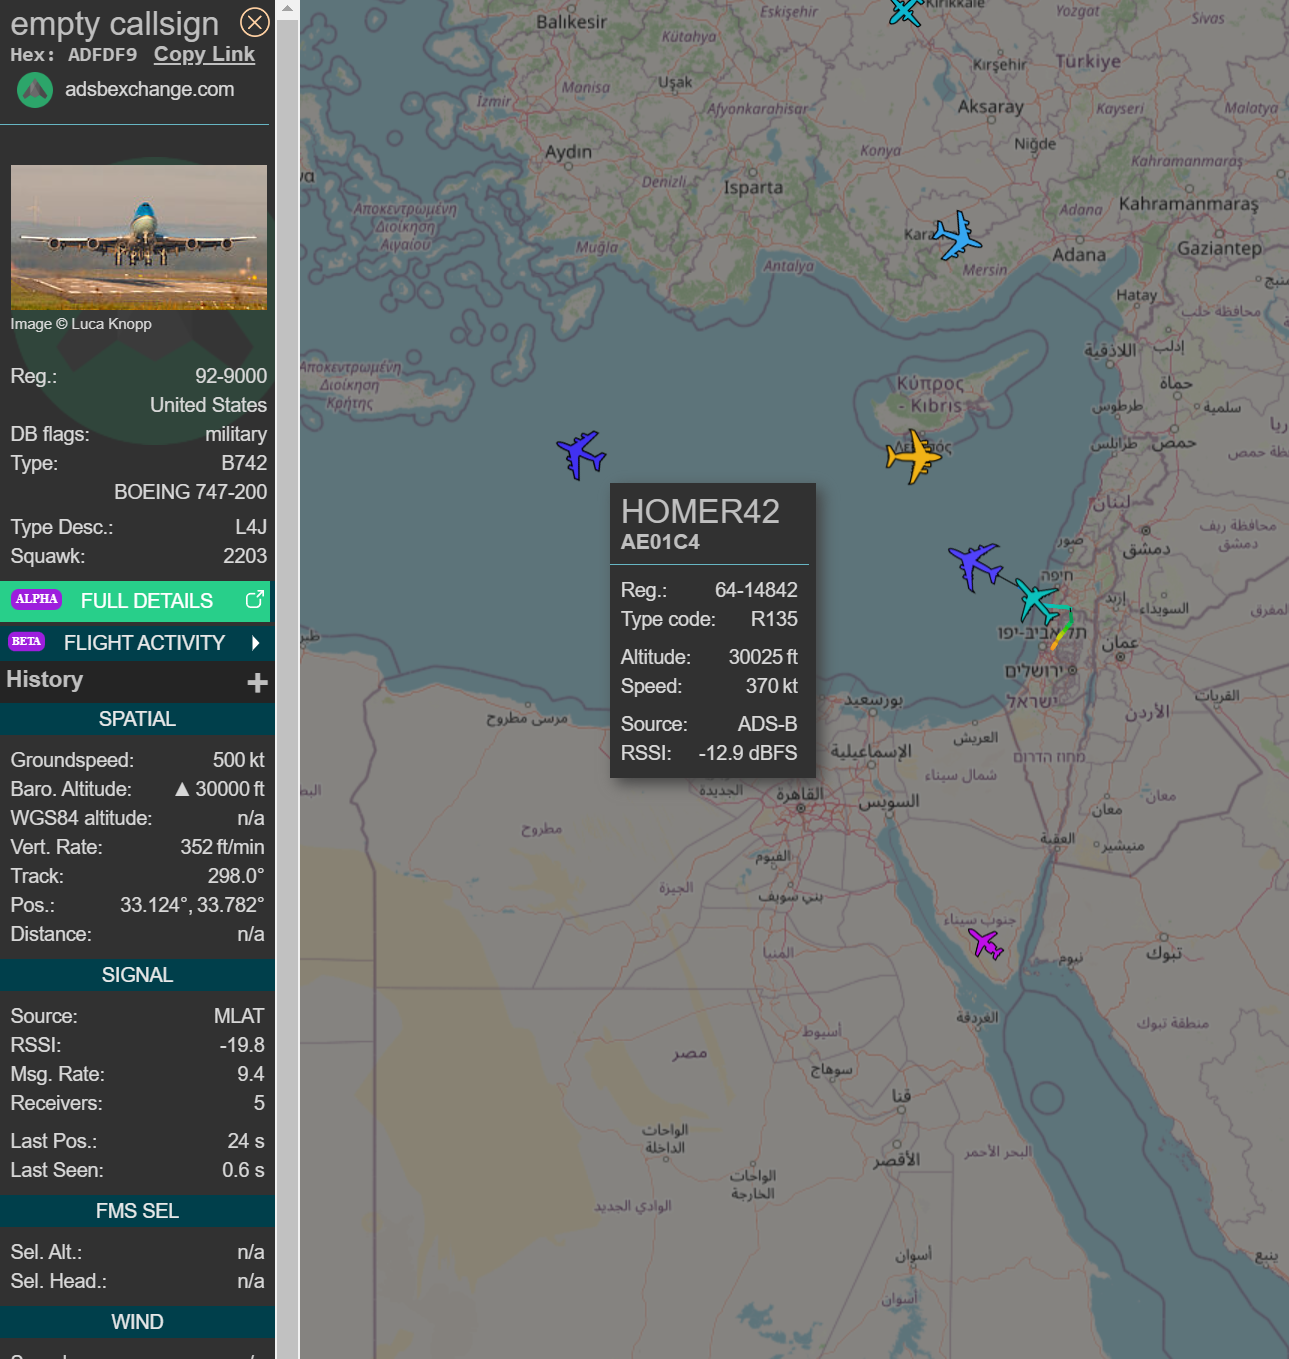Click the ADFDF9 hex value

pyautogui.click(x=102, y=55)
